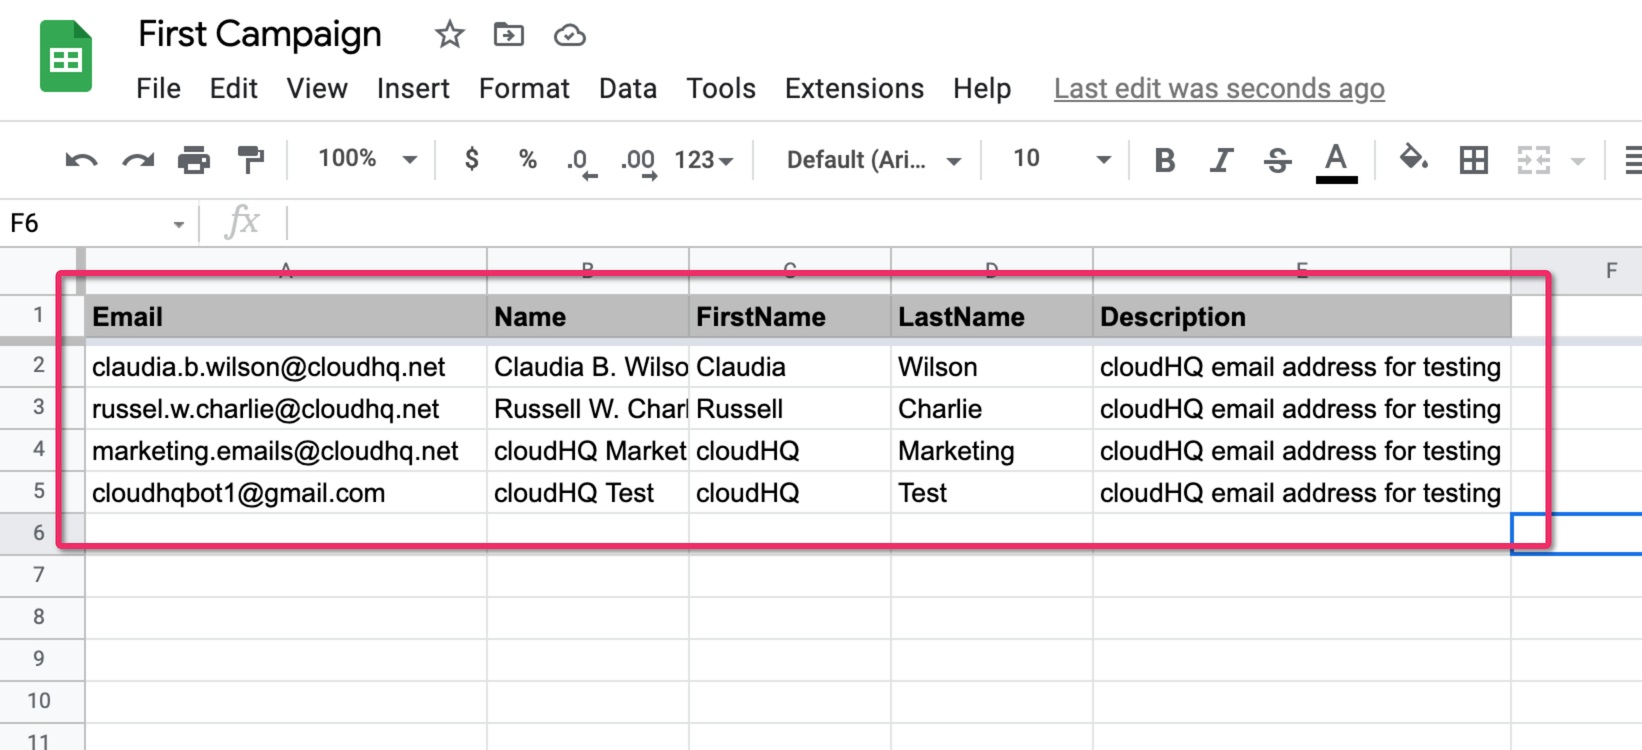
Task: Select the Name header cell
Action: [588, 317]
